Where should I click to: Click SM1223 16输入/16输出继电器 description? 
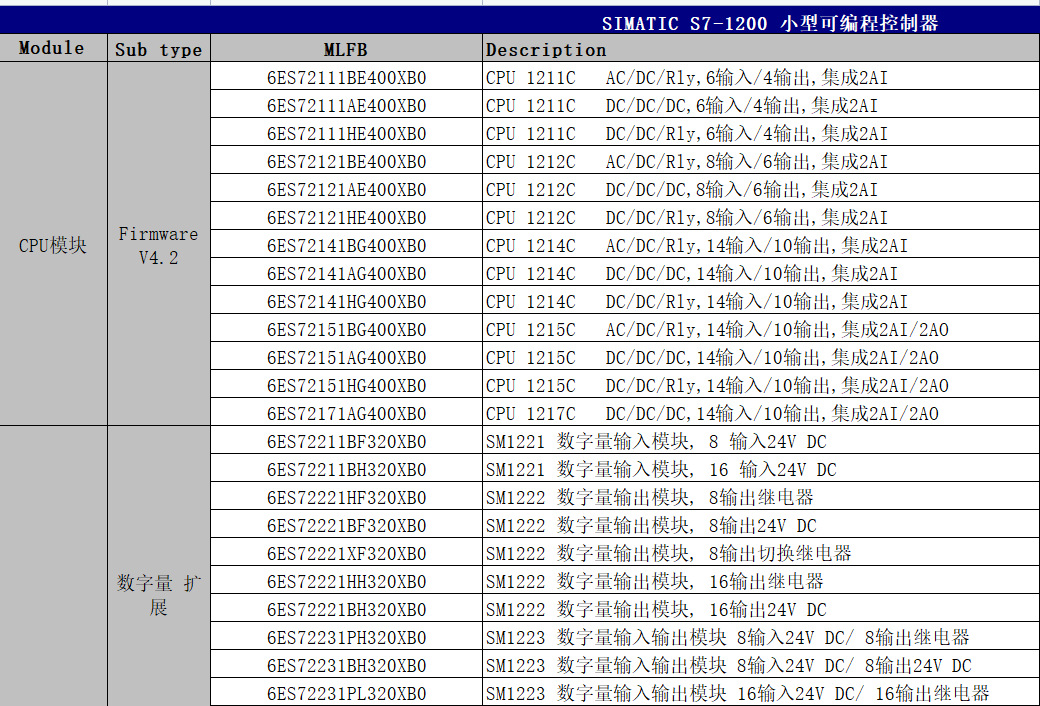(761, 693)
